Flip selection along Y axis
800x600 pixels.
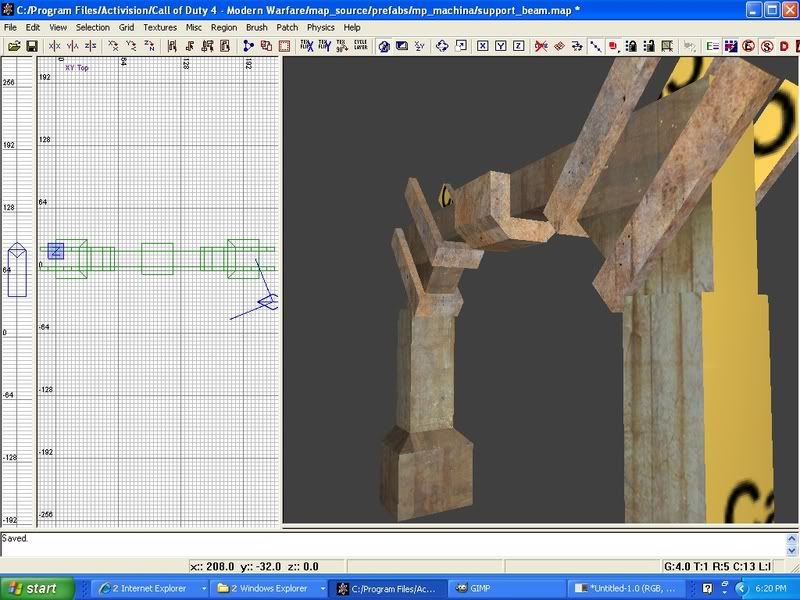coord(72,46)
